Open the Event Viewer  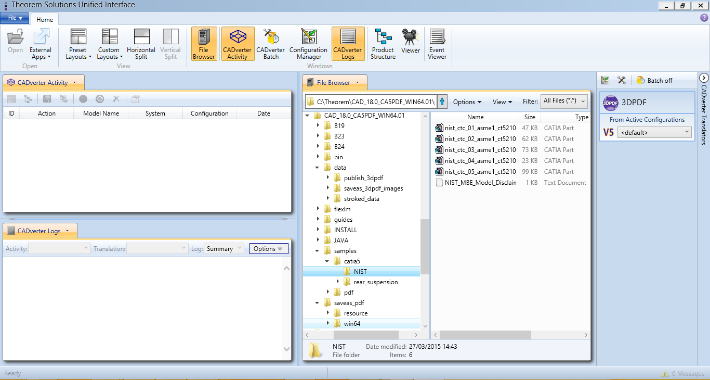click(437, 44)
